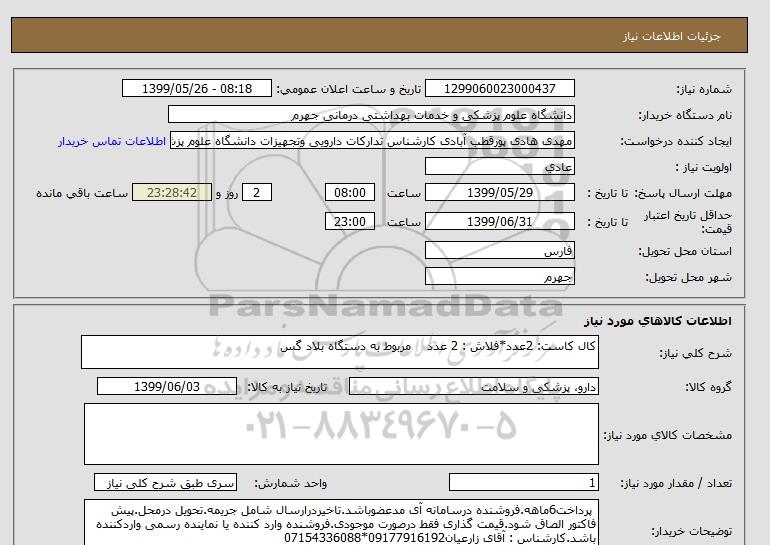770x545 pixels.
Task: Click the label مشخصات کالای مورد نیاز
Action: coord(668,435)
